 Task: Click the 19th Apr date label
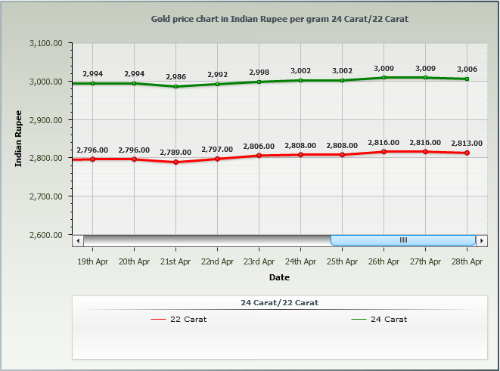click(93, 262)
